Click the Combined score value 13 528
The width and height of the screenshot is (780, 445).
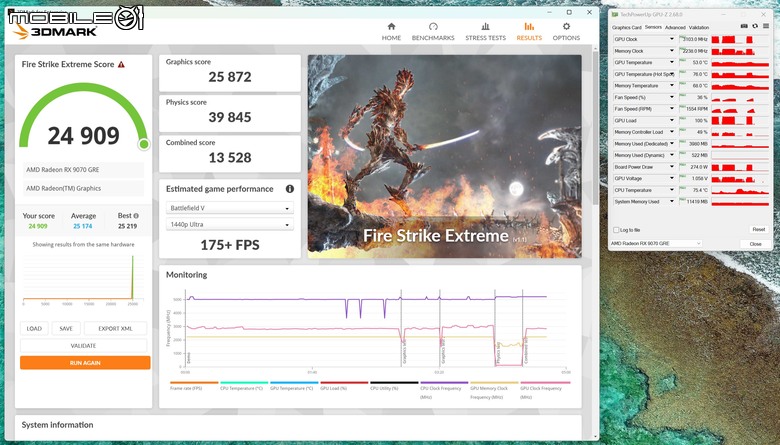pyautogui.click(x=230, y=158)
